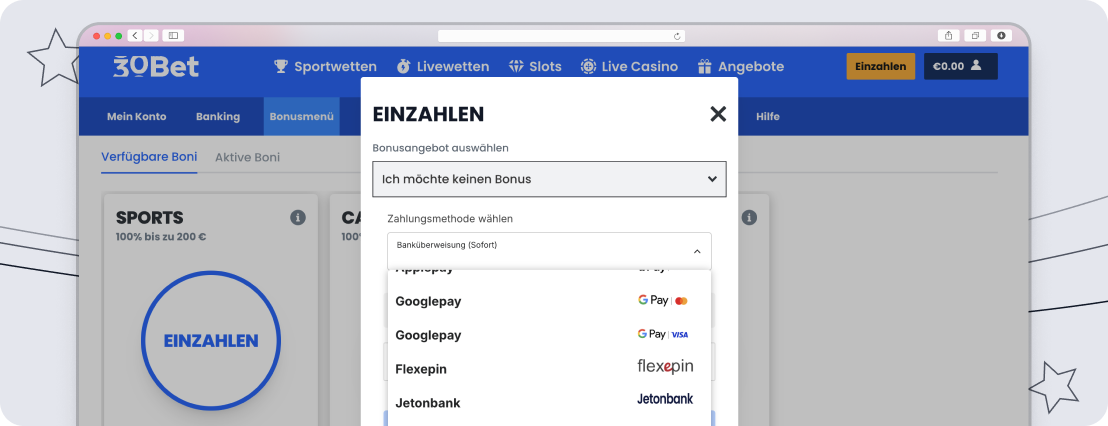
Task: Switch to the Aktive Boni tab
Action: coord(247,157)
